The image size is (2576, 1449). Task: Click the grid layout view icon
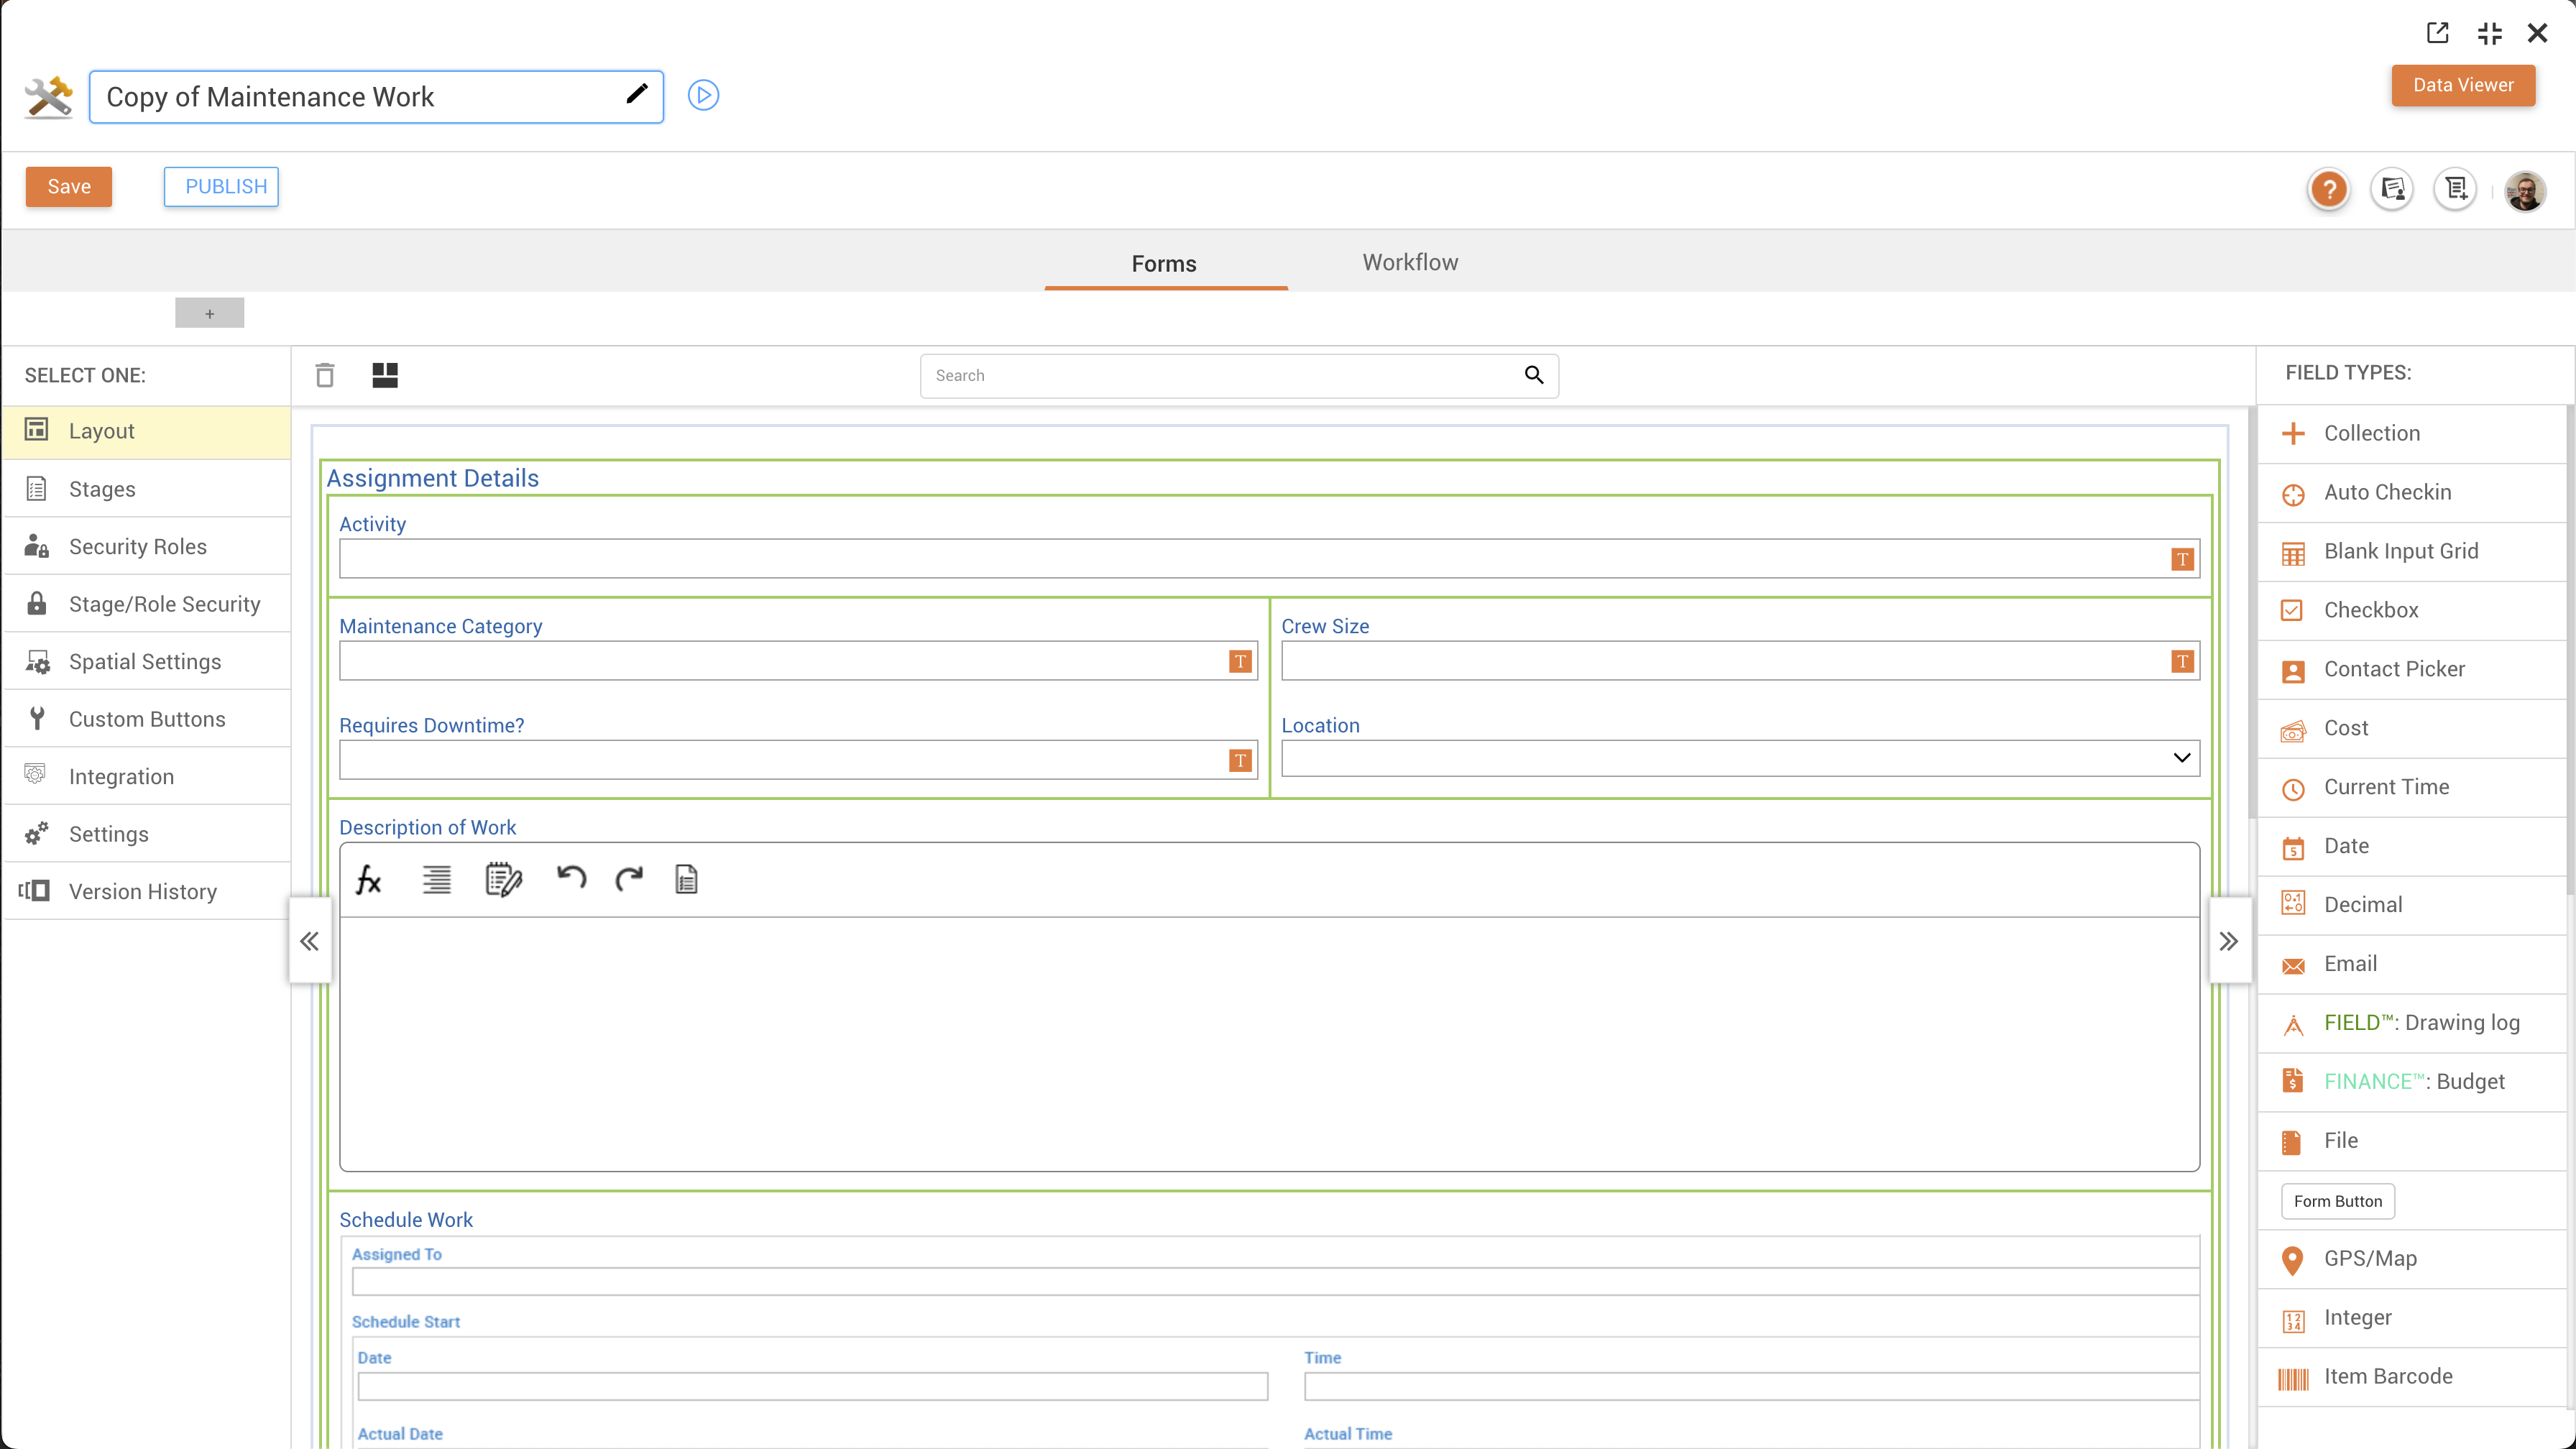[385, 375]
